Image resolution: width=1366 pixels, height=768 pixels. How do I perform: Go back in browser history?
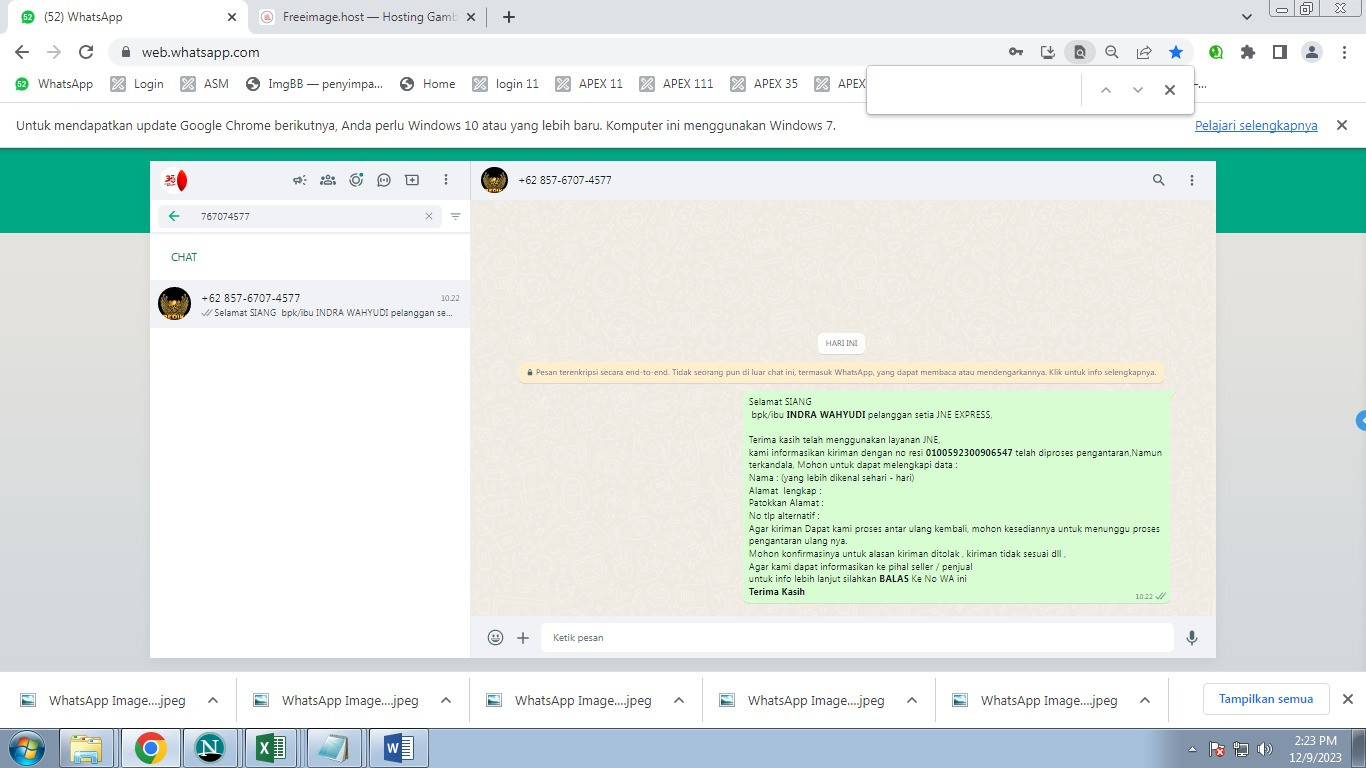coord(22,52)
